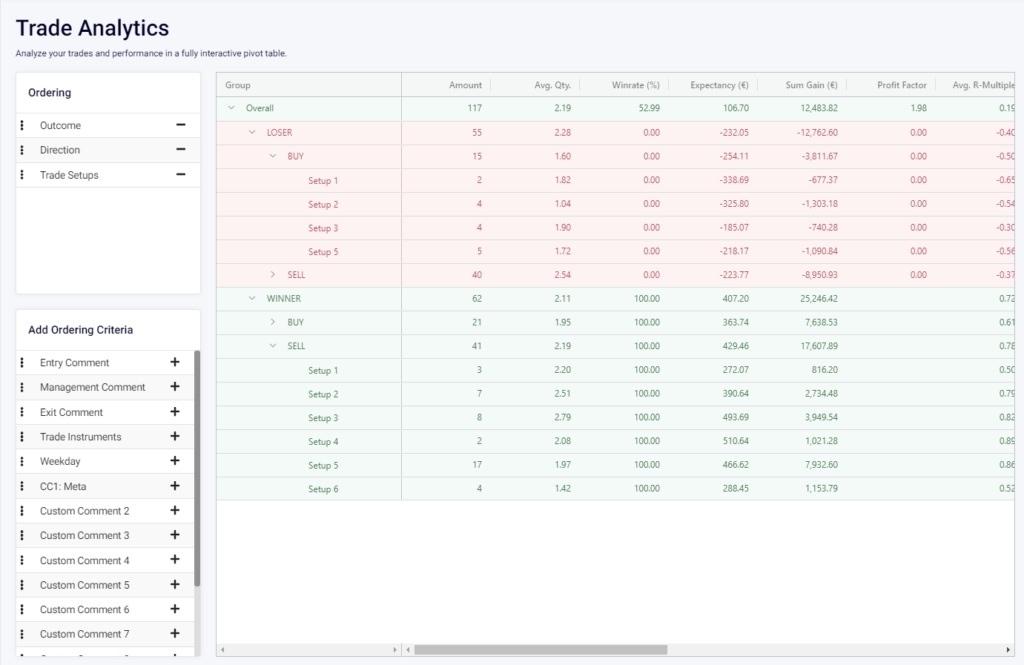Expand the SELL group under LOSER
The image size is (1024, 665).
pos(273,274)
